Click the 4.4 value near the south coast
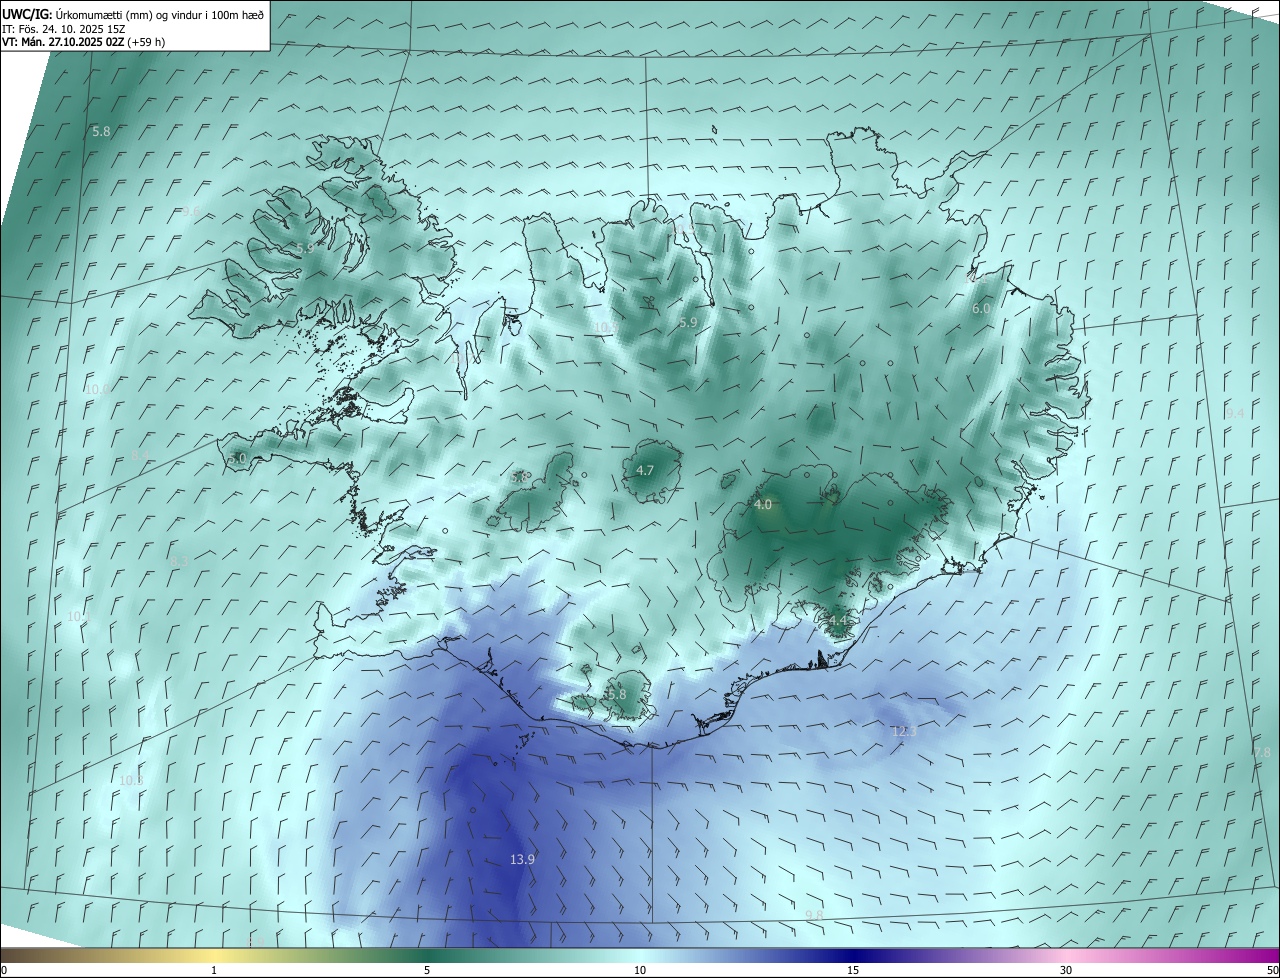Image resolution: width=1280 pixels, height=978 pixels. [x=838, y=621]
